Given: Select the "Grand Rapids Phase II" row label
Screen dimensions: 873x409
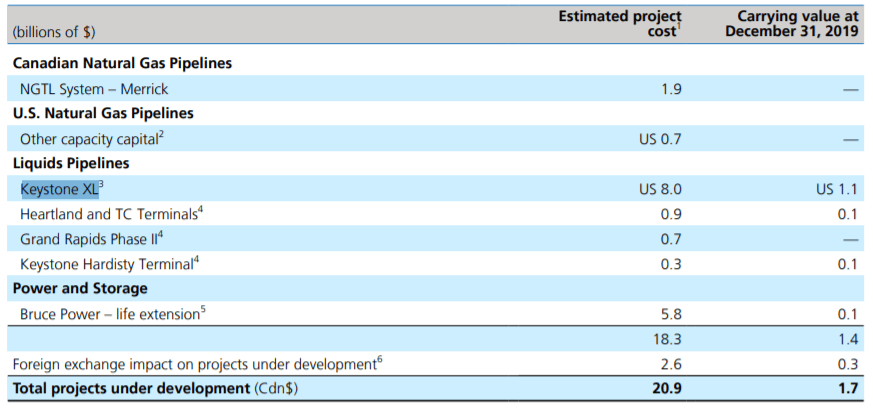Looking at the screenshot, I should pos(91,239).
